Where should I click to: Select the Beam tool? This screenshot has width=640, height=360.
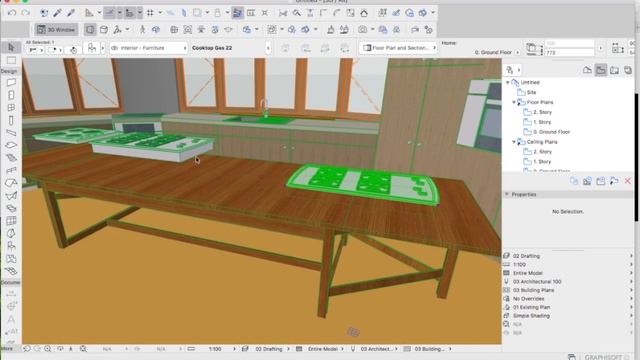point(11,133)
